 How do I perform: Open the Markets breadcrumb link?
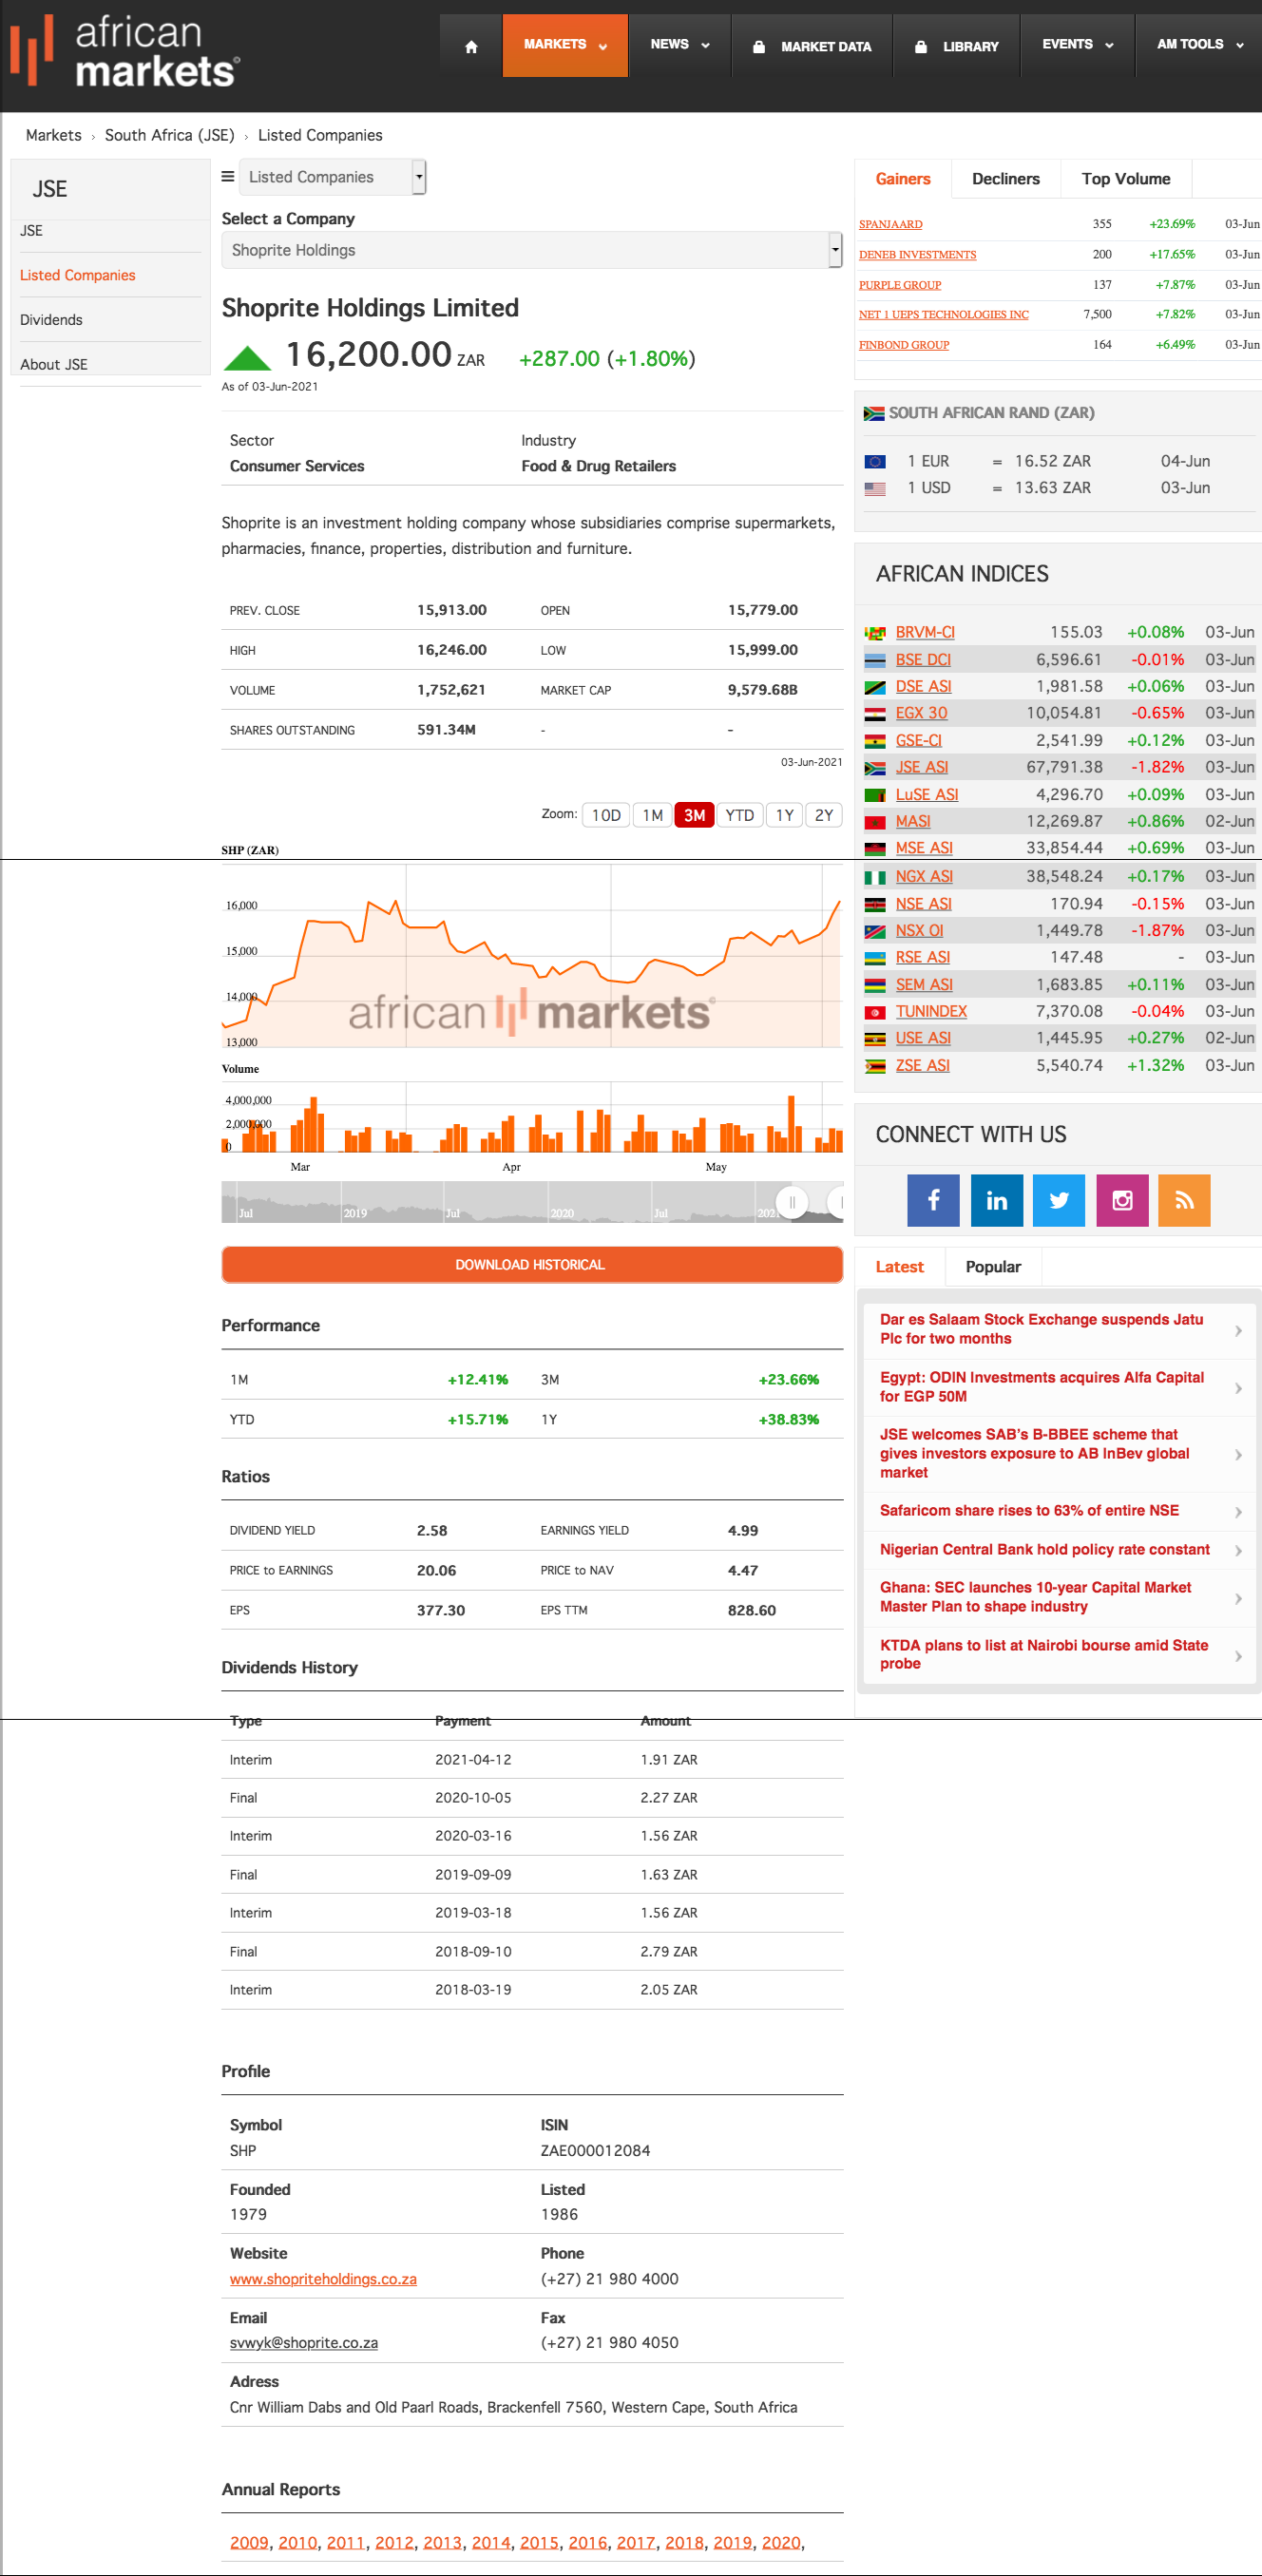(x=54, y=135)
